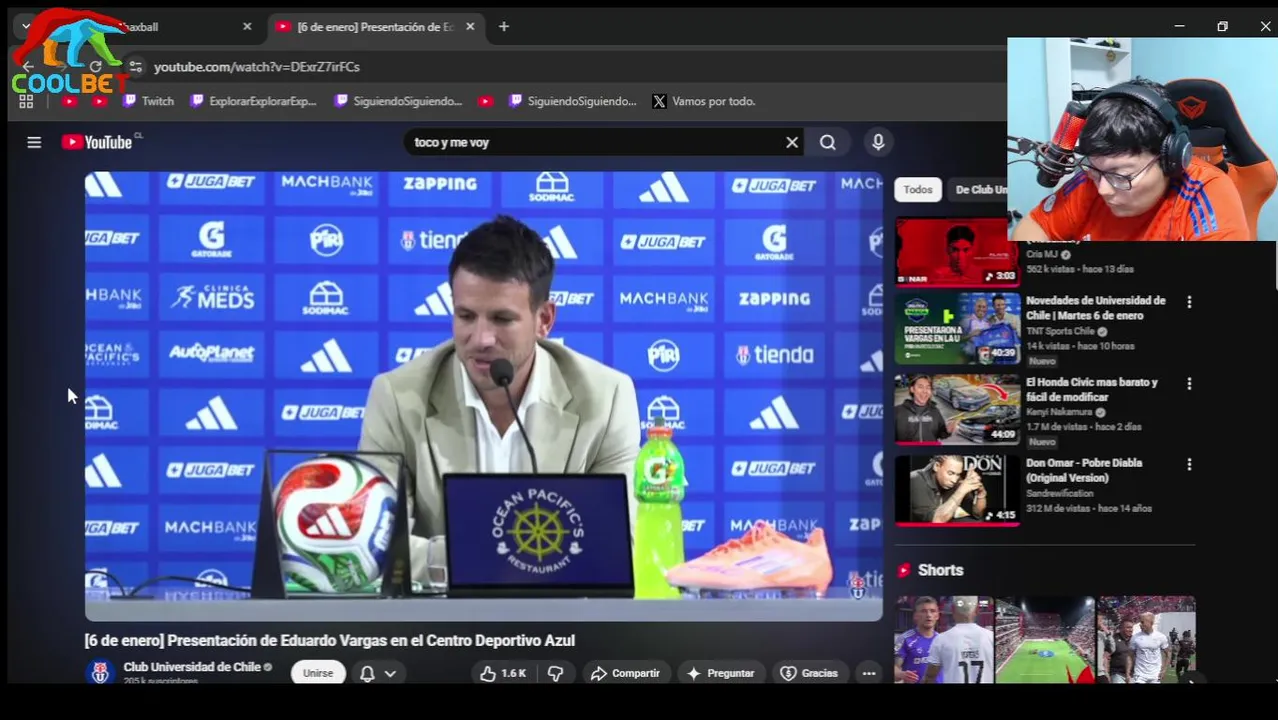Image resolution: width=1278 pixels, height=720 pixels.
Task: Send thanks with Gracias button
Action: click(x=809, y=673)
